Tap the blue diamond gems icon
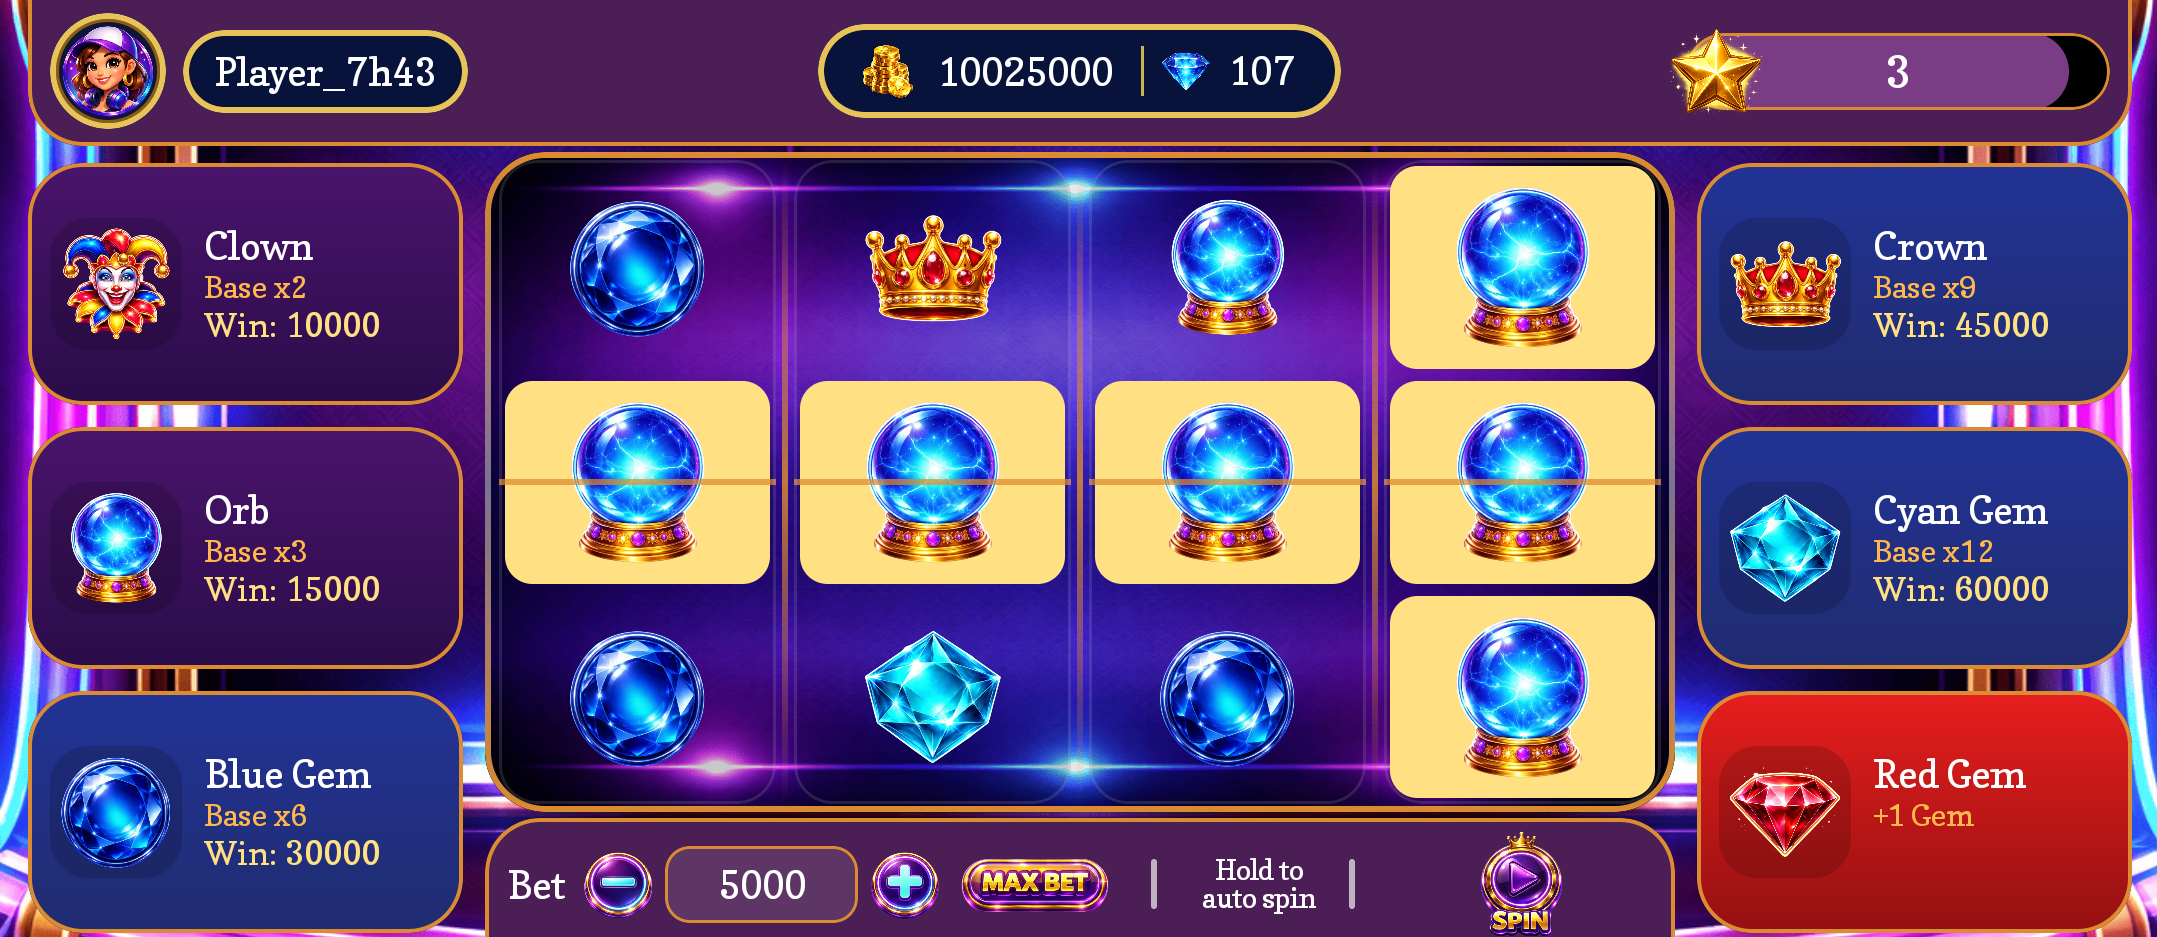The image size is (2157, 937). coord(1186,71)
